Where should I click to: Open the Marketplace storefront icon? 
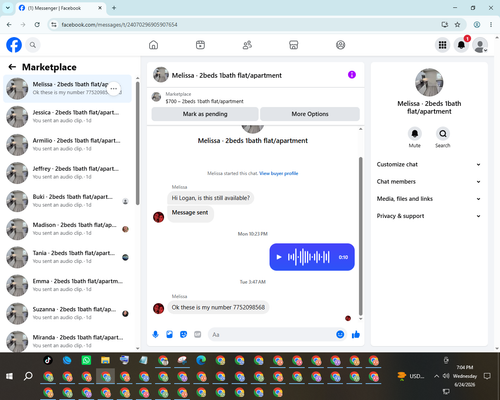coord(294,45)
